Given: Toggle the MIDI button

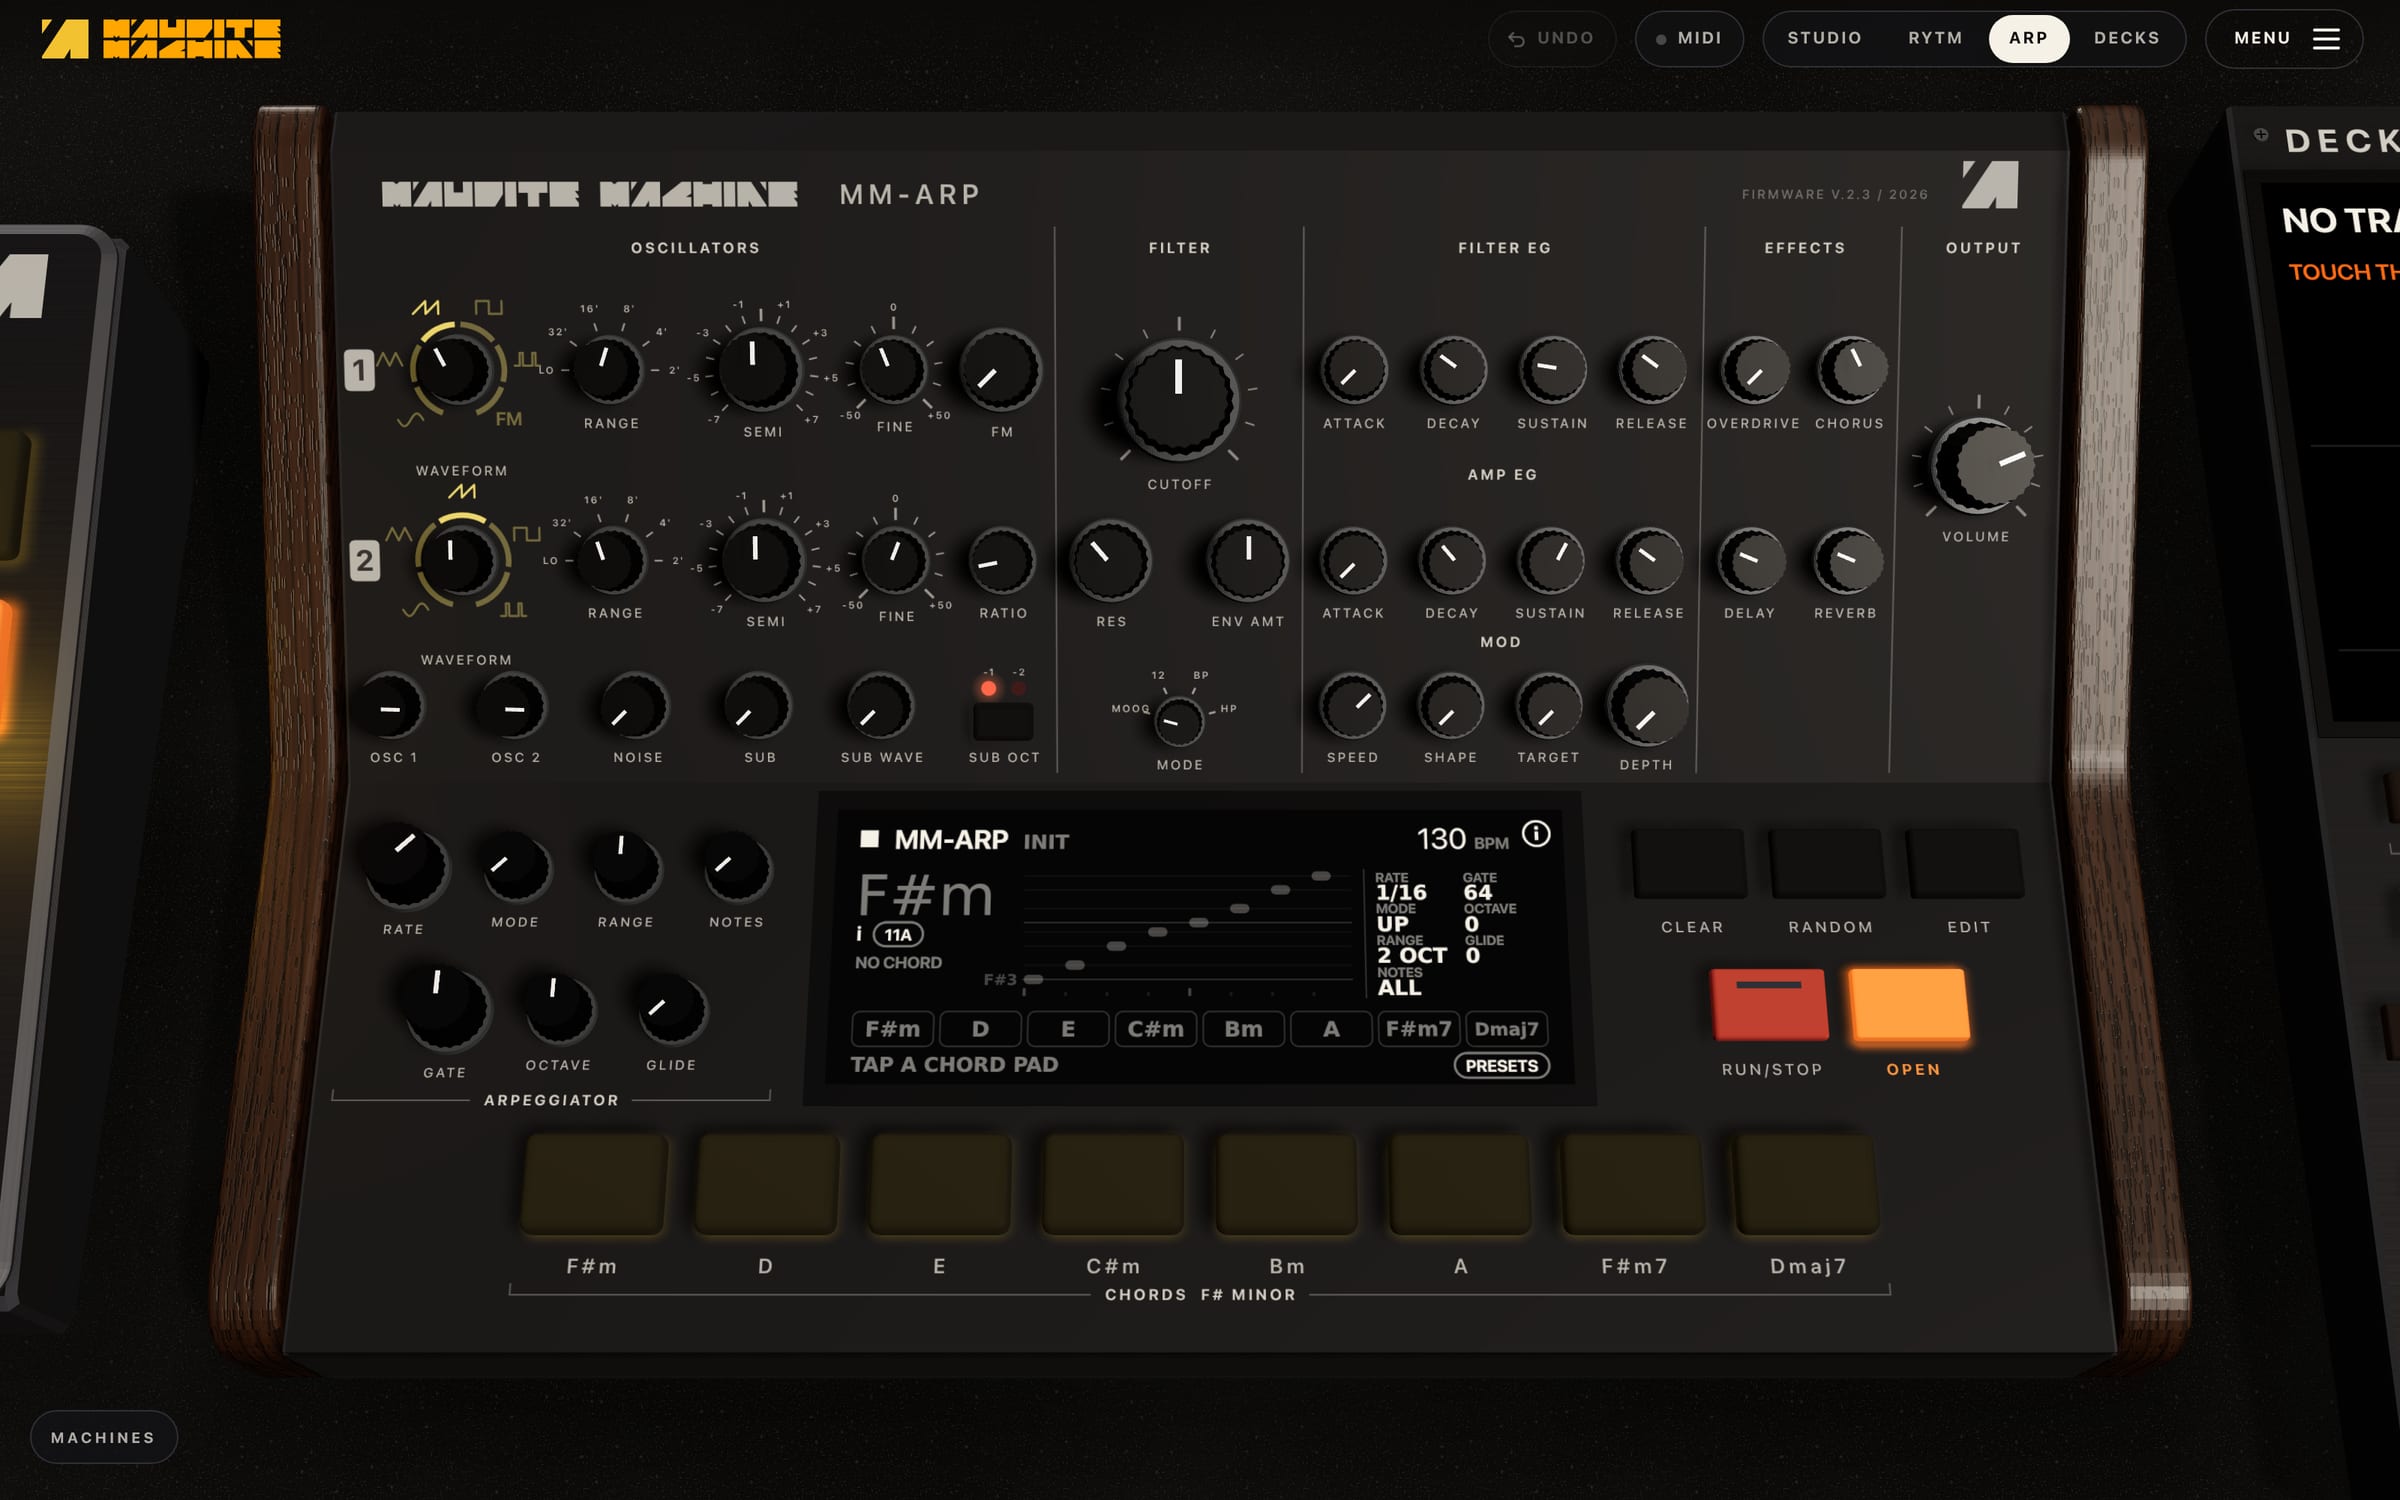Looking at the screenshot, I should click(x=1689, y=38).
